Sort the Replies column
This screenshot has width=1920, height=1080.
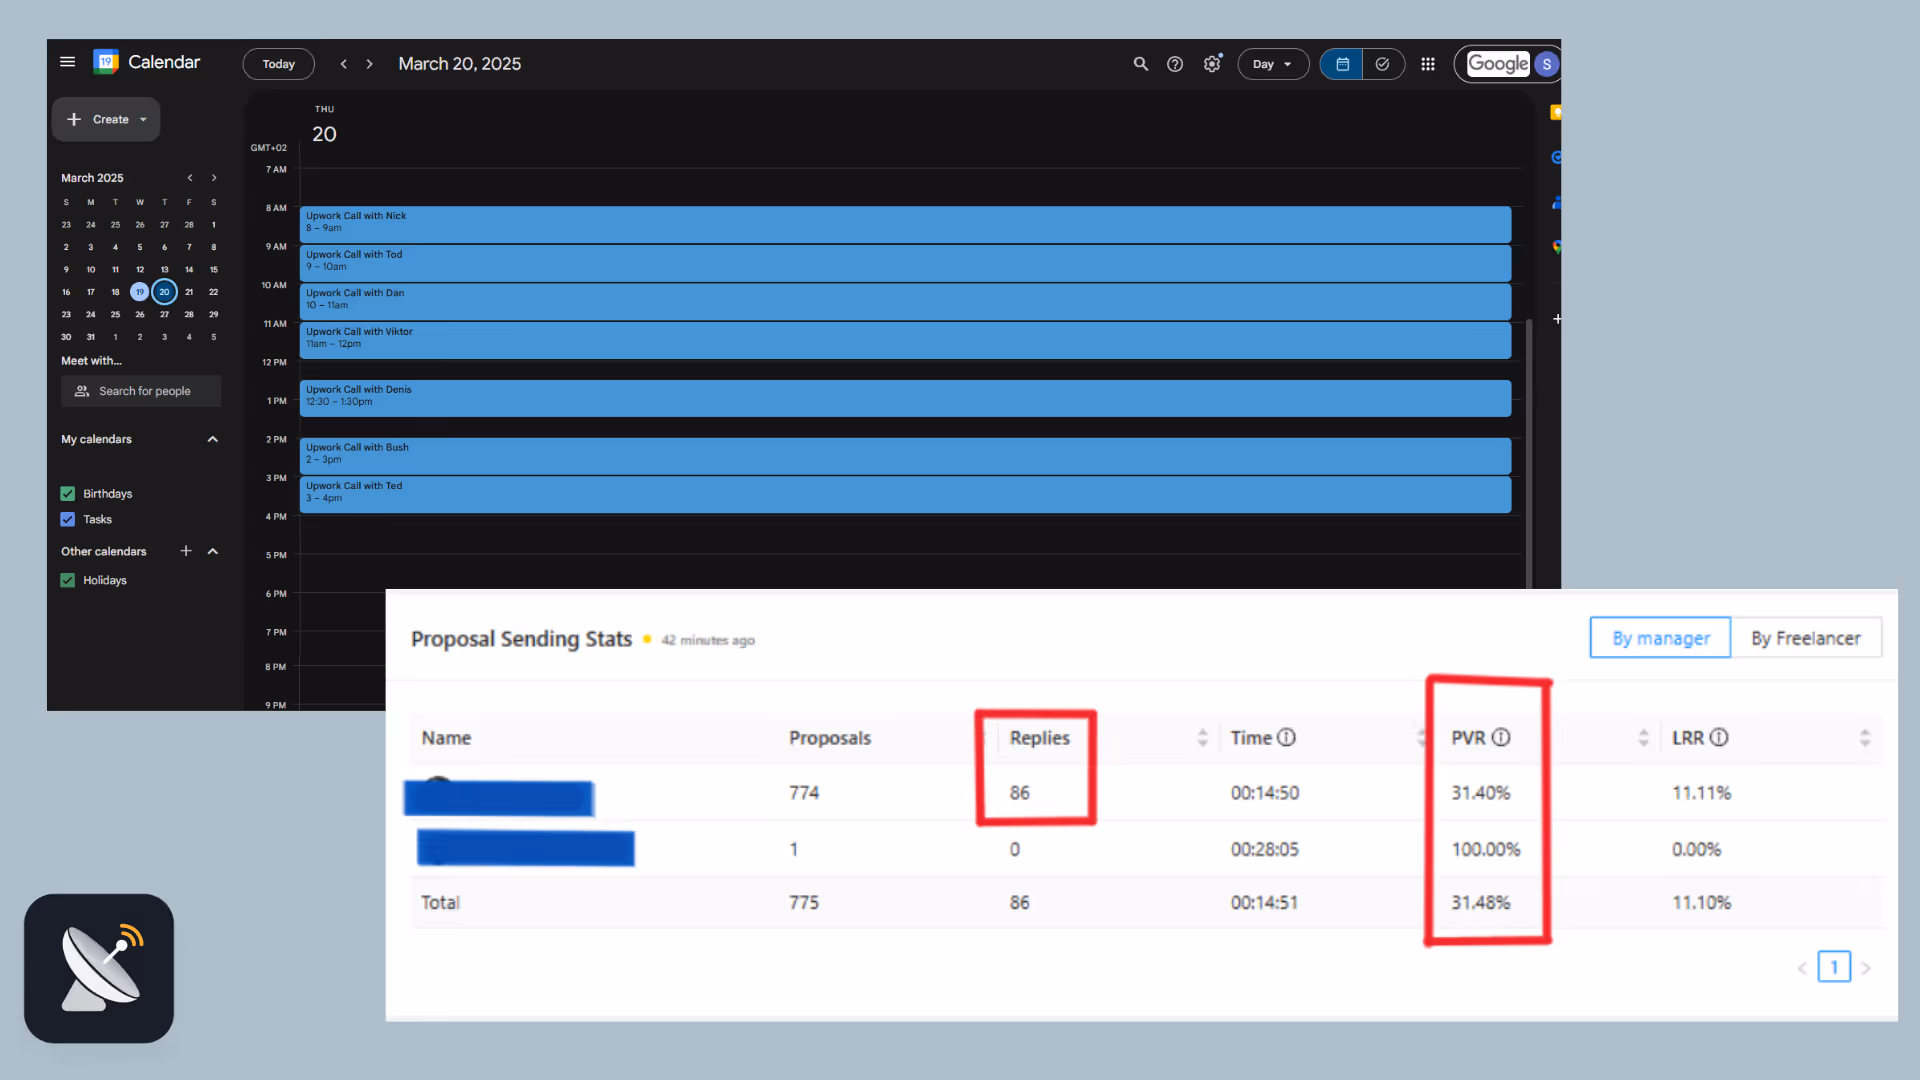click(1203, 738)
